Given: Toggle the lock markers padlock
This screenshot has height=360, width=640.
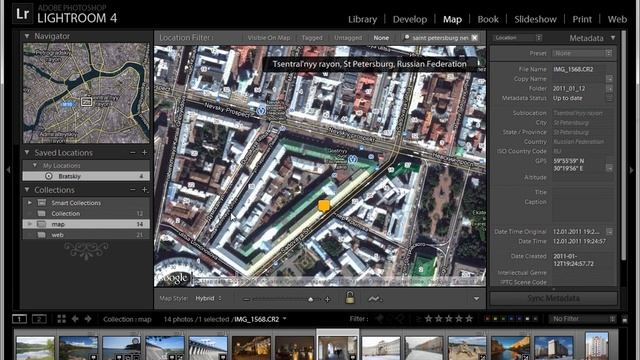Looking at the screenshot, I should point(350,298).
